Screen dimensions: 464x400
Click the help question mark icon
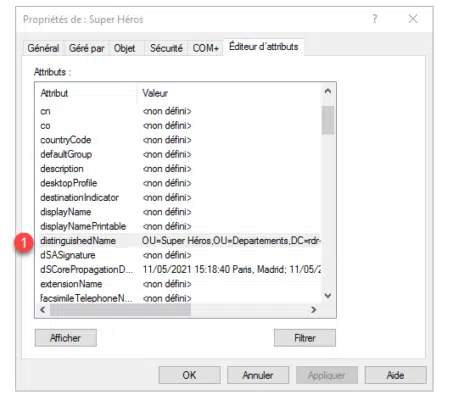[375, 19]
